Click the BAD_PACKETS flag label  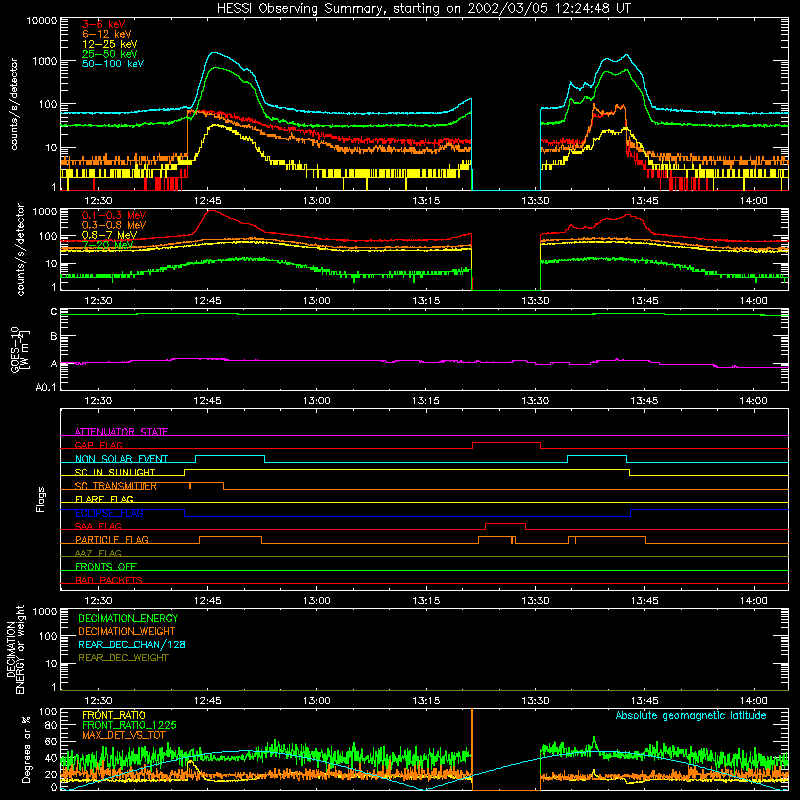click(109, 580)
